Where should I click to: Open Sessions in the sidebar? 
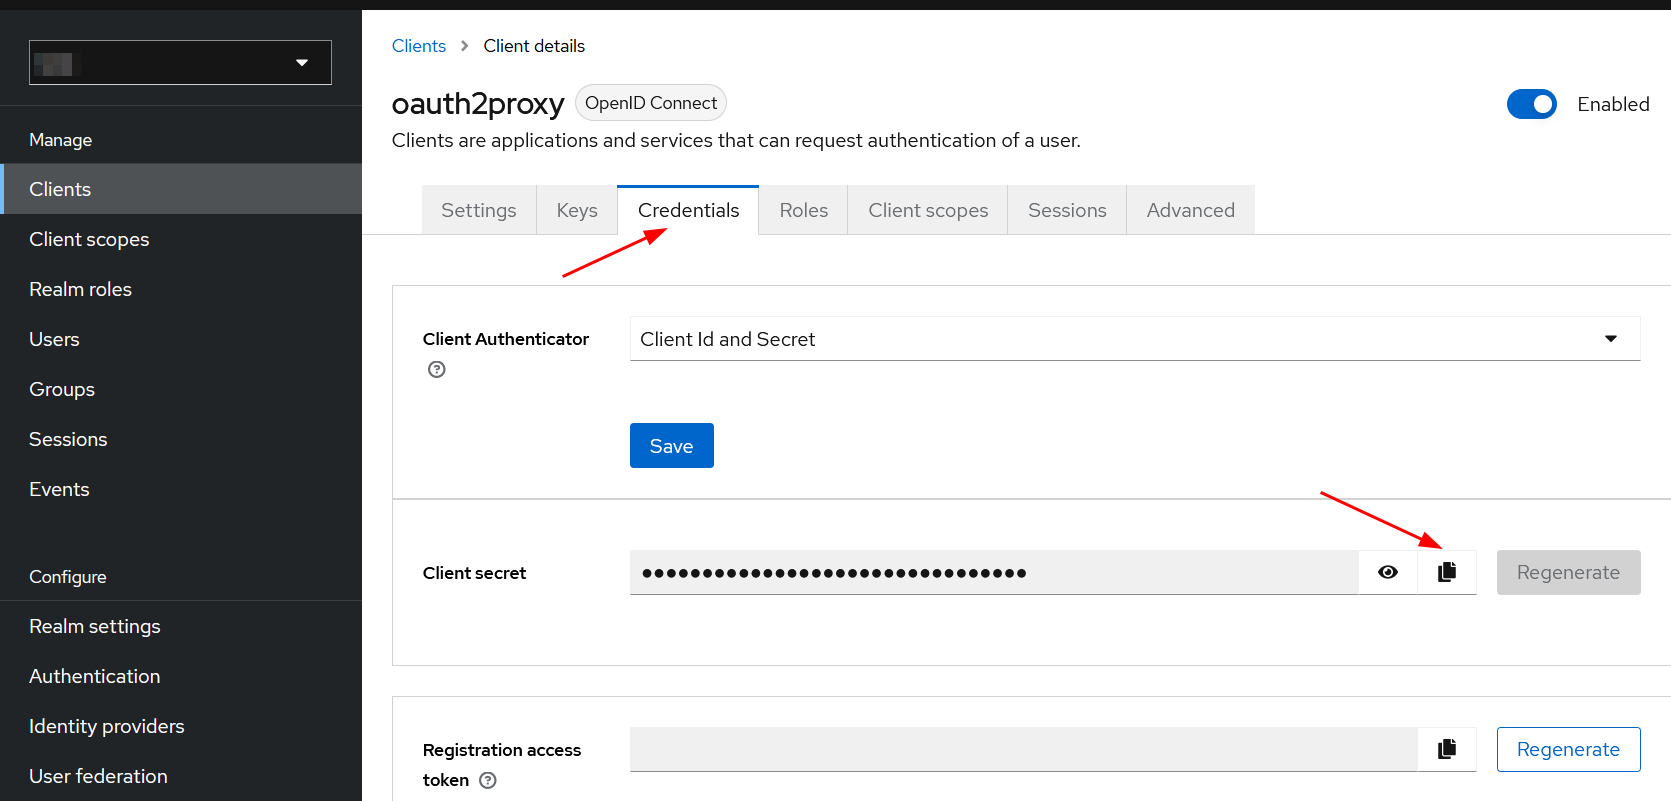pos(181,439)
